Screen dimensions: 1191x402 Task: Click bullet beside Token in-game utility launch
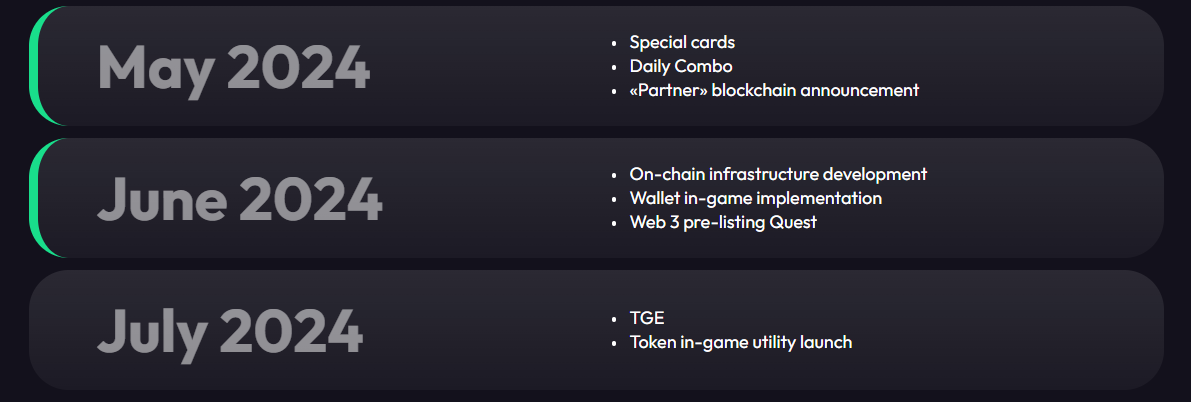tap(614, 343)
